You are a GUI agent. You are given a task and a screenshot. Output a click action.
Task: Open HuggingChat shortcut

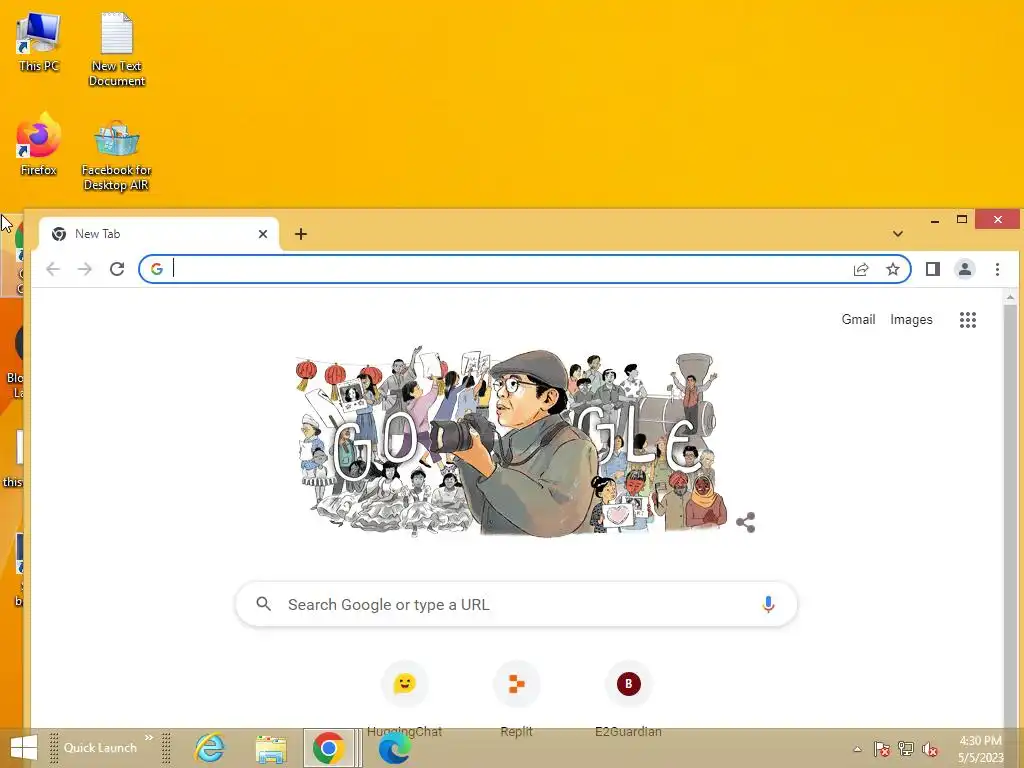tap(404, 699)
